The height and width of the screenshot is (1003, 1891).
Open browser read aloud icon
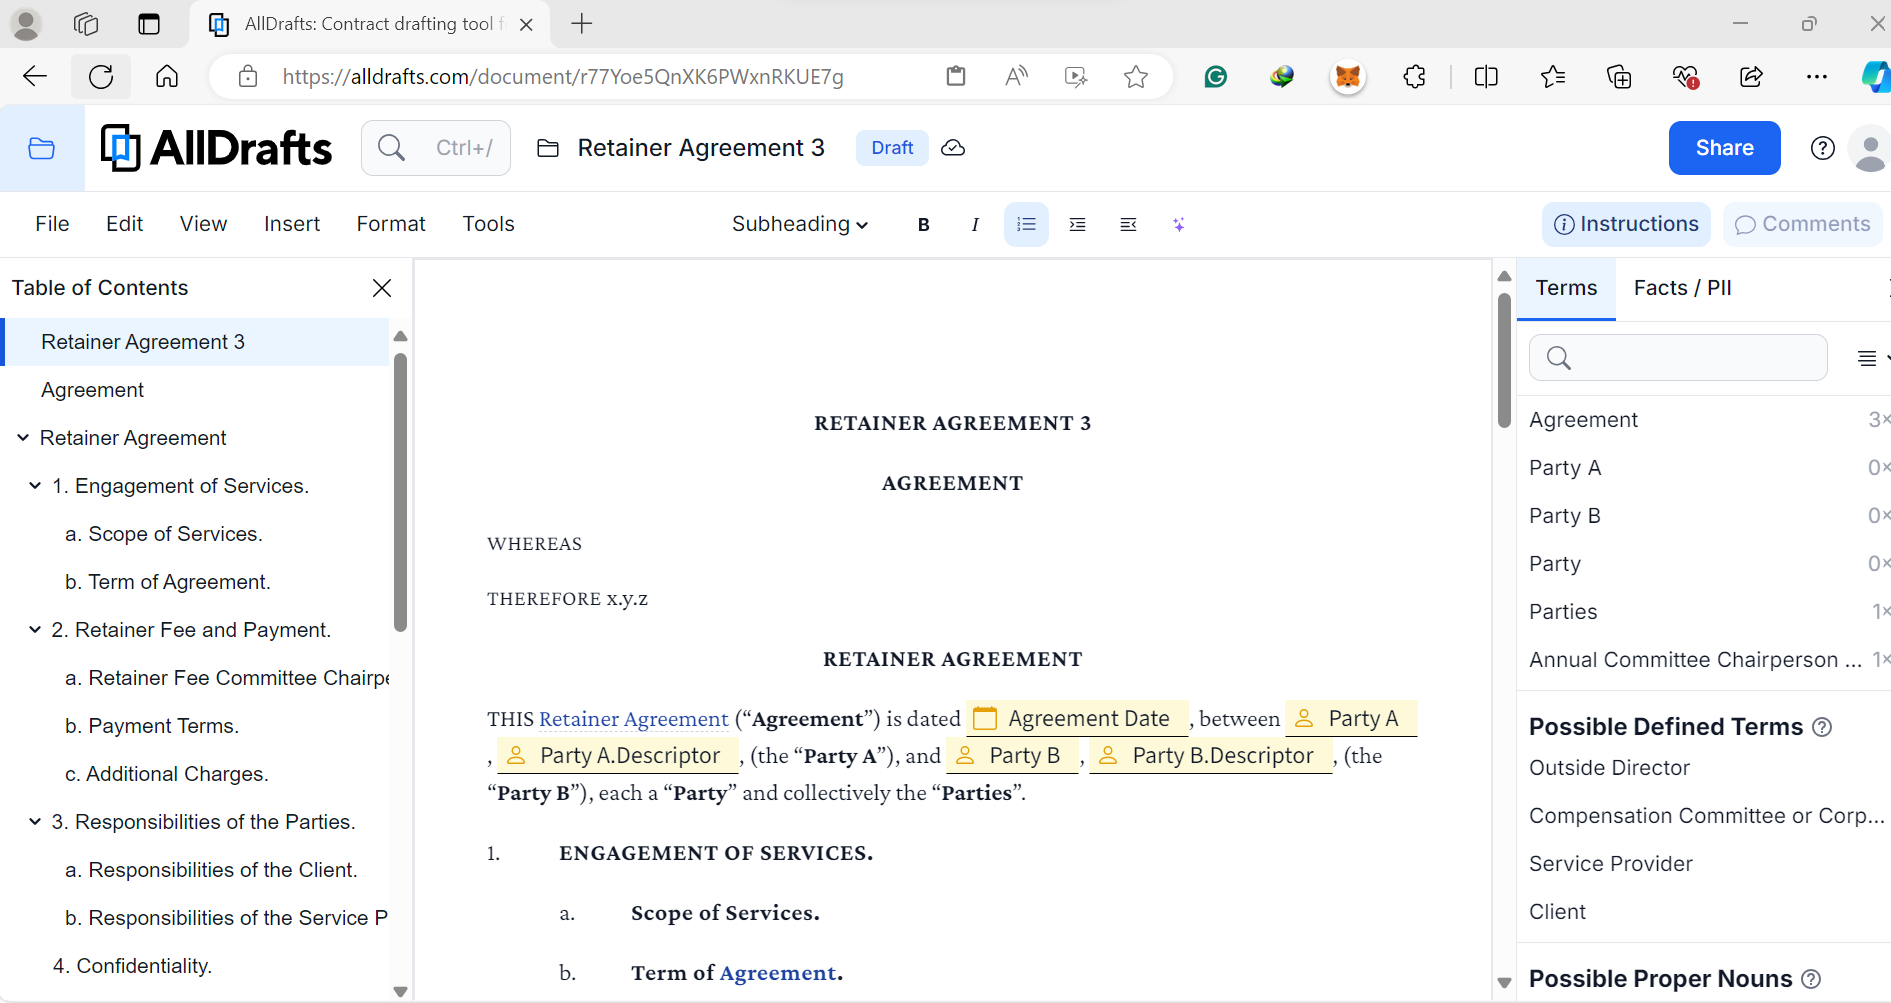point(1016,77)
